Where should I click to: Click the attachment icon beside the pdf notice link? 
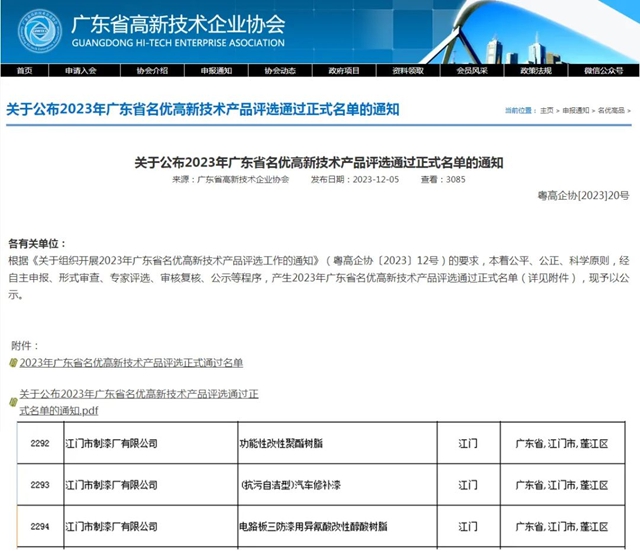coord(13,402)
